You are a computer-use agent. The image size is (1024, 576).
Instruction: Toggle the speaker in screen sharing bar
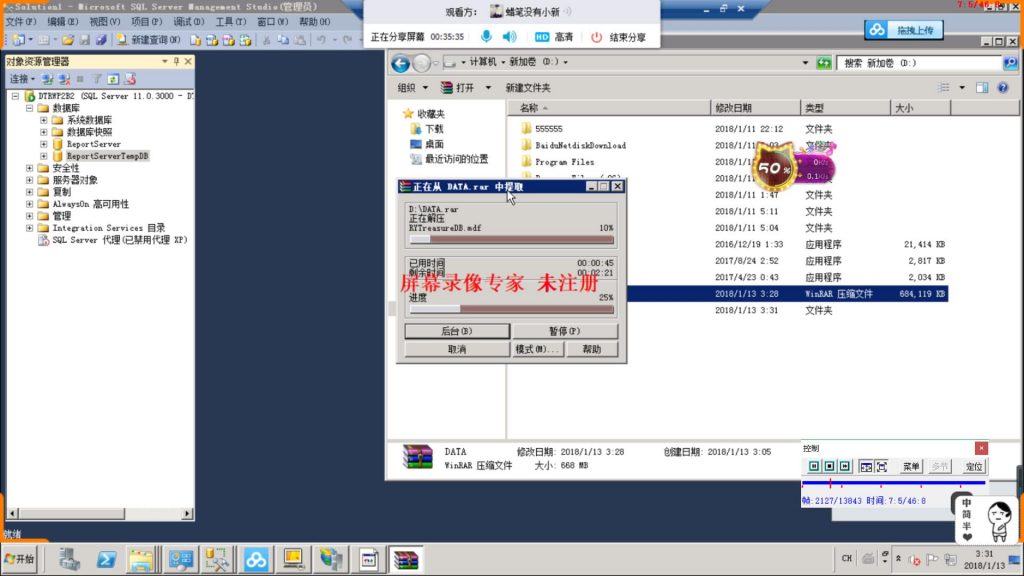coord(509,37)
